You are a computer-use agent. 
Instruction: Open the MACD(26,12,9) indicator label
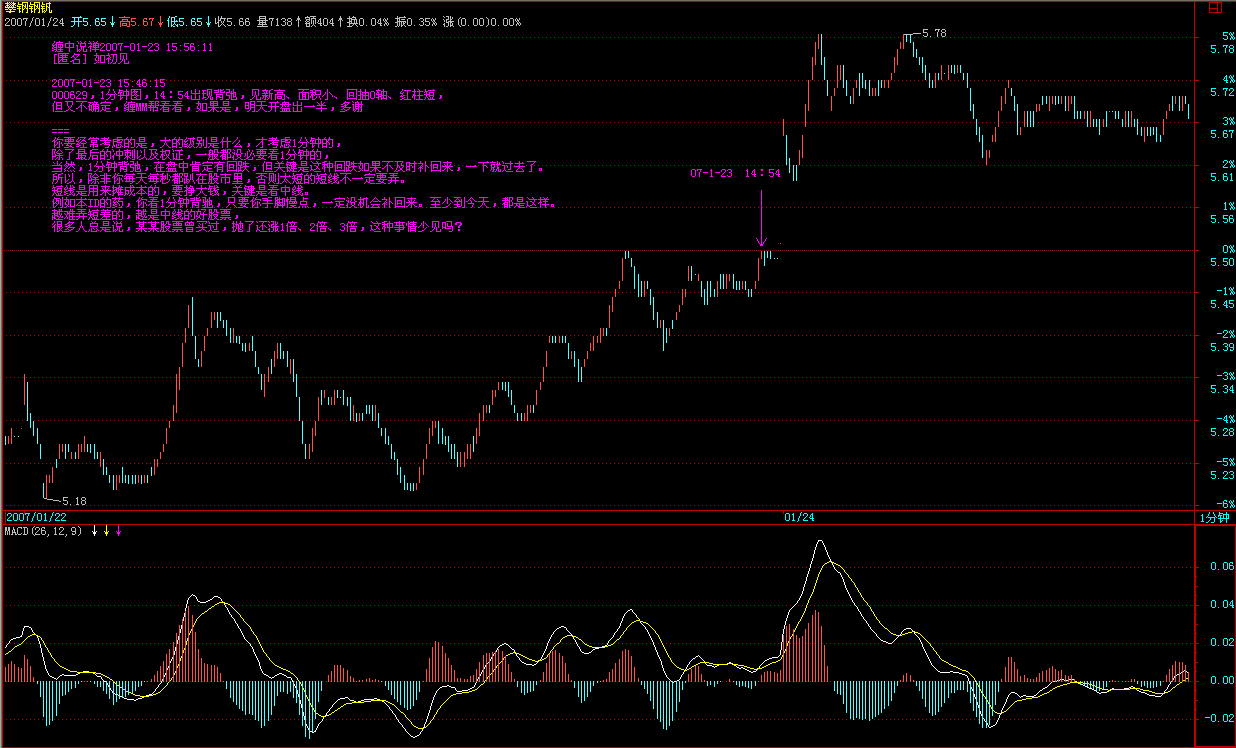point(44,531)
